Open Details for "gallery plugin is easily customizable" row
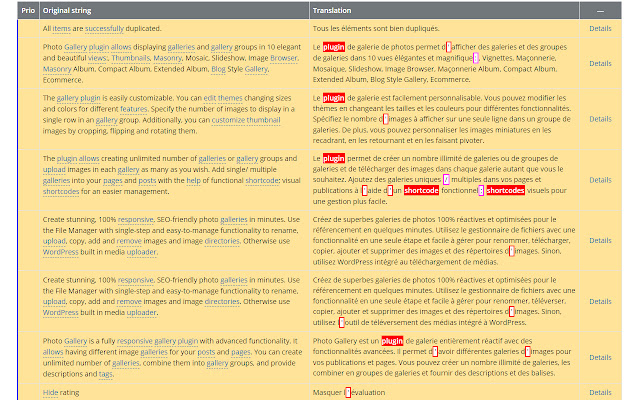Viewport: 640px width, 400px height. pyautogui.click(x=600, y=119)
